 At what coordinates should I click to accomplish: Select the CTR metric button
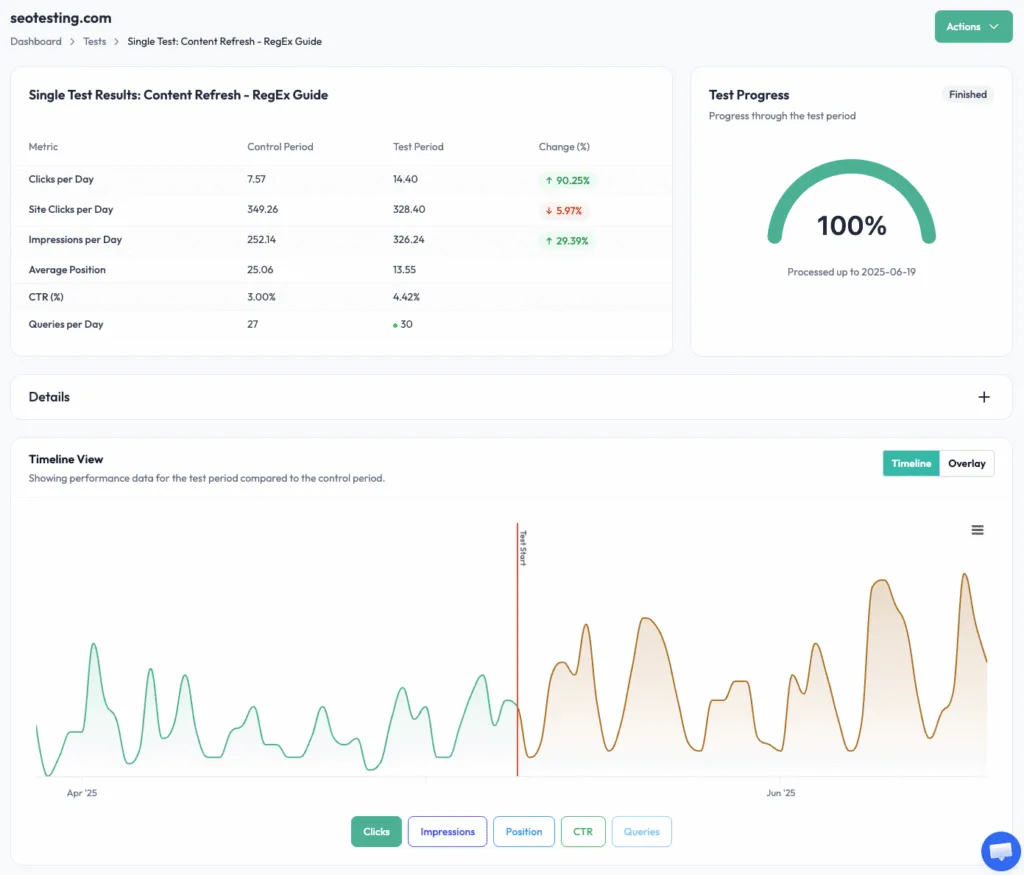click(583, 831)
